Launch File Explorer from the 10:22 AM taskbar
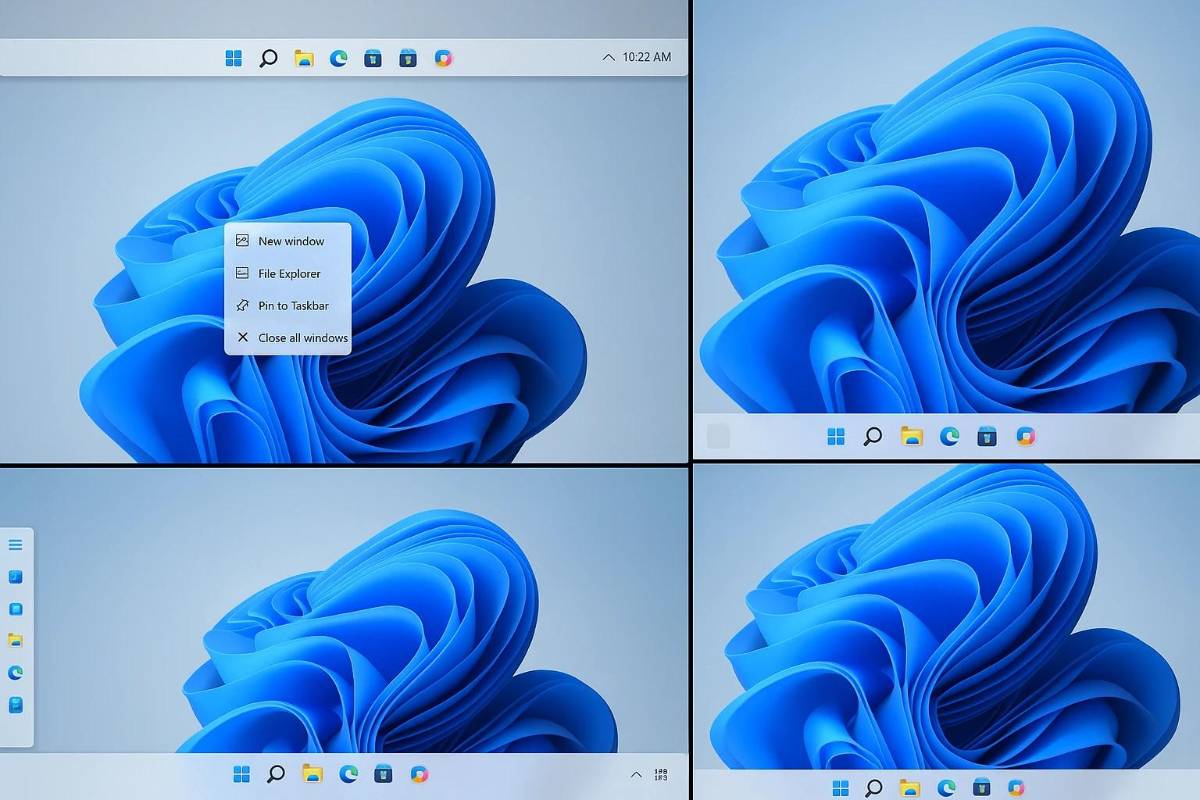Viewport: 1200px width, 800px height. (x=304, y=58)
